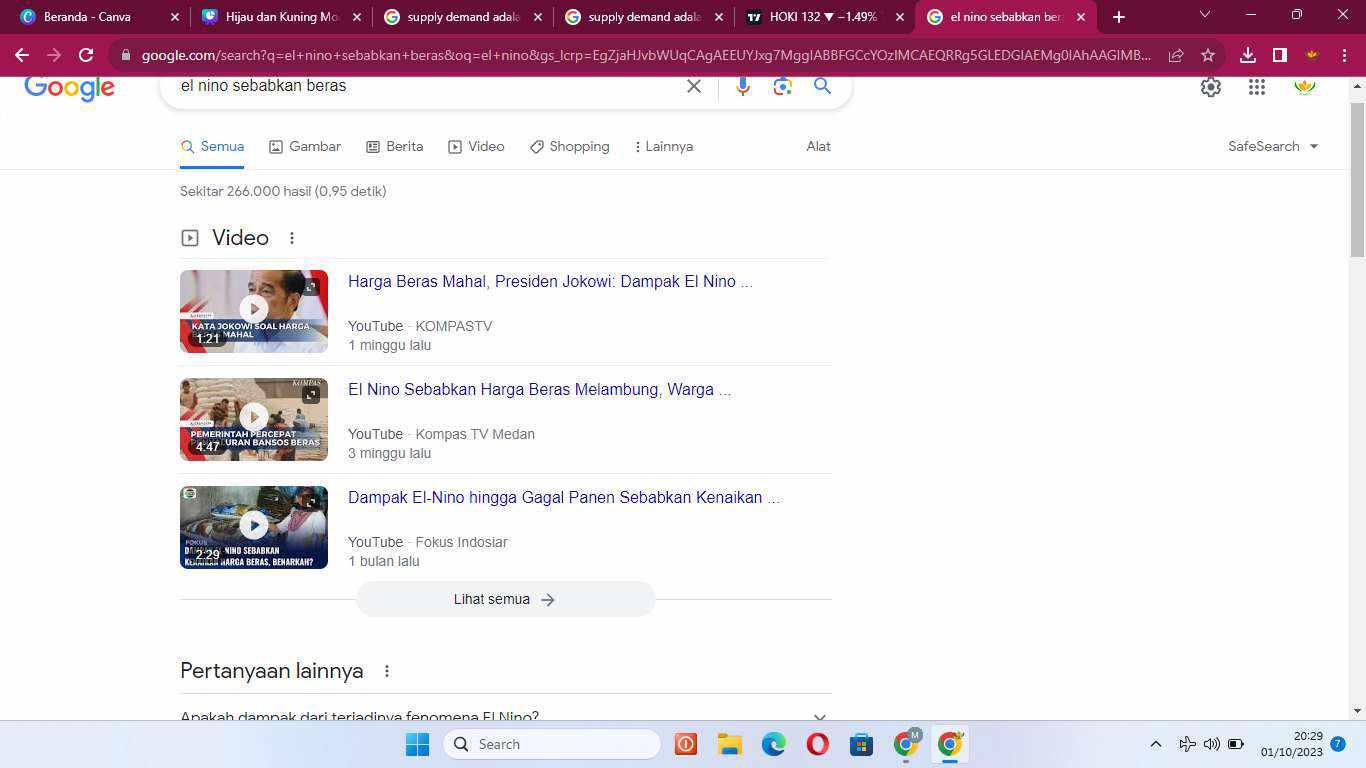The width and height of the screenshot is (1366, 768).
Task: Toggle the Chrome side panel
Action: click(x=1280, y=55)
